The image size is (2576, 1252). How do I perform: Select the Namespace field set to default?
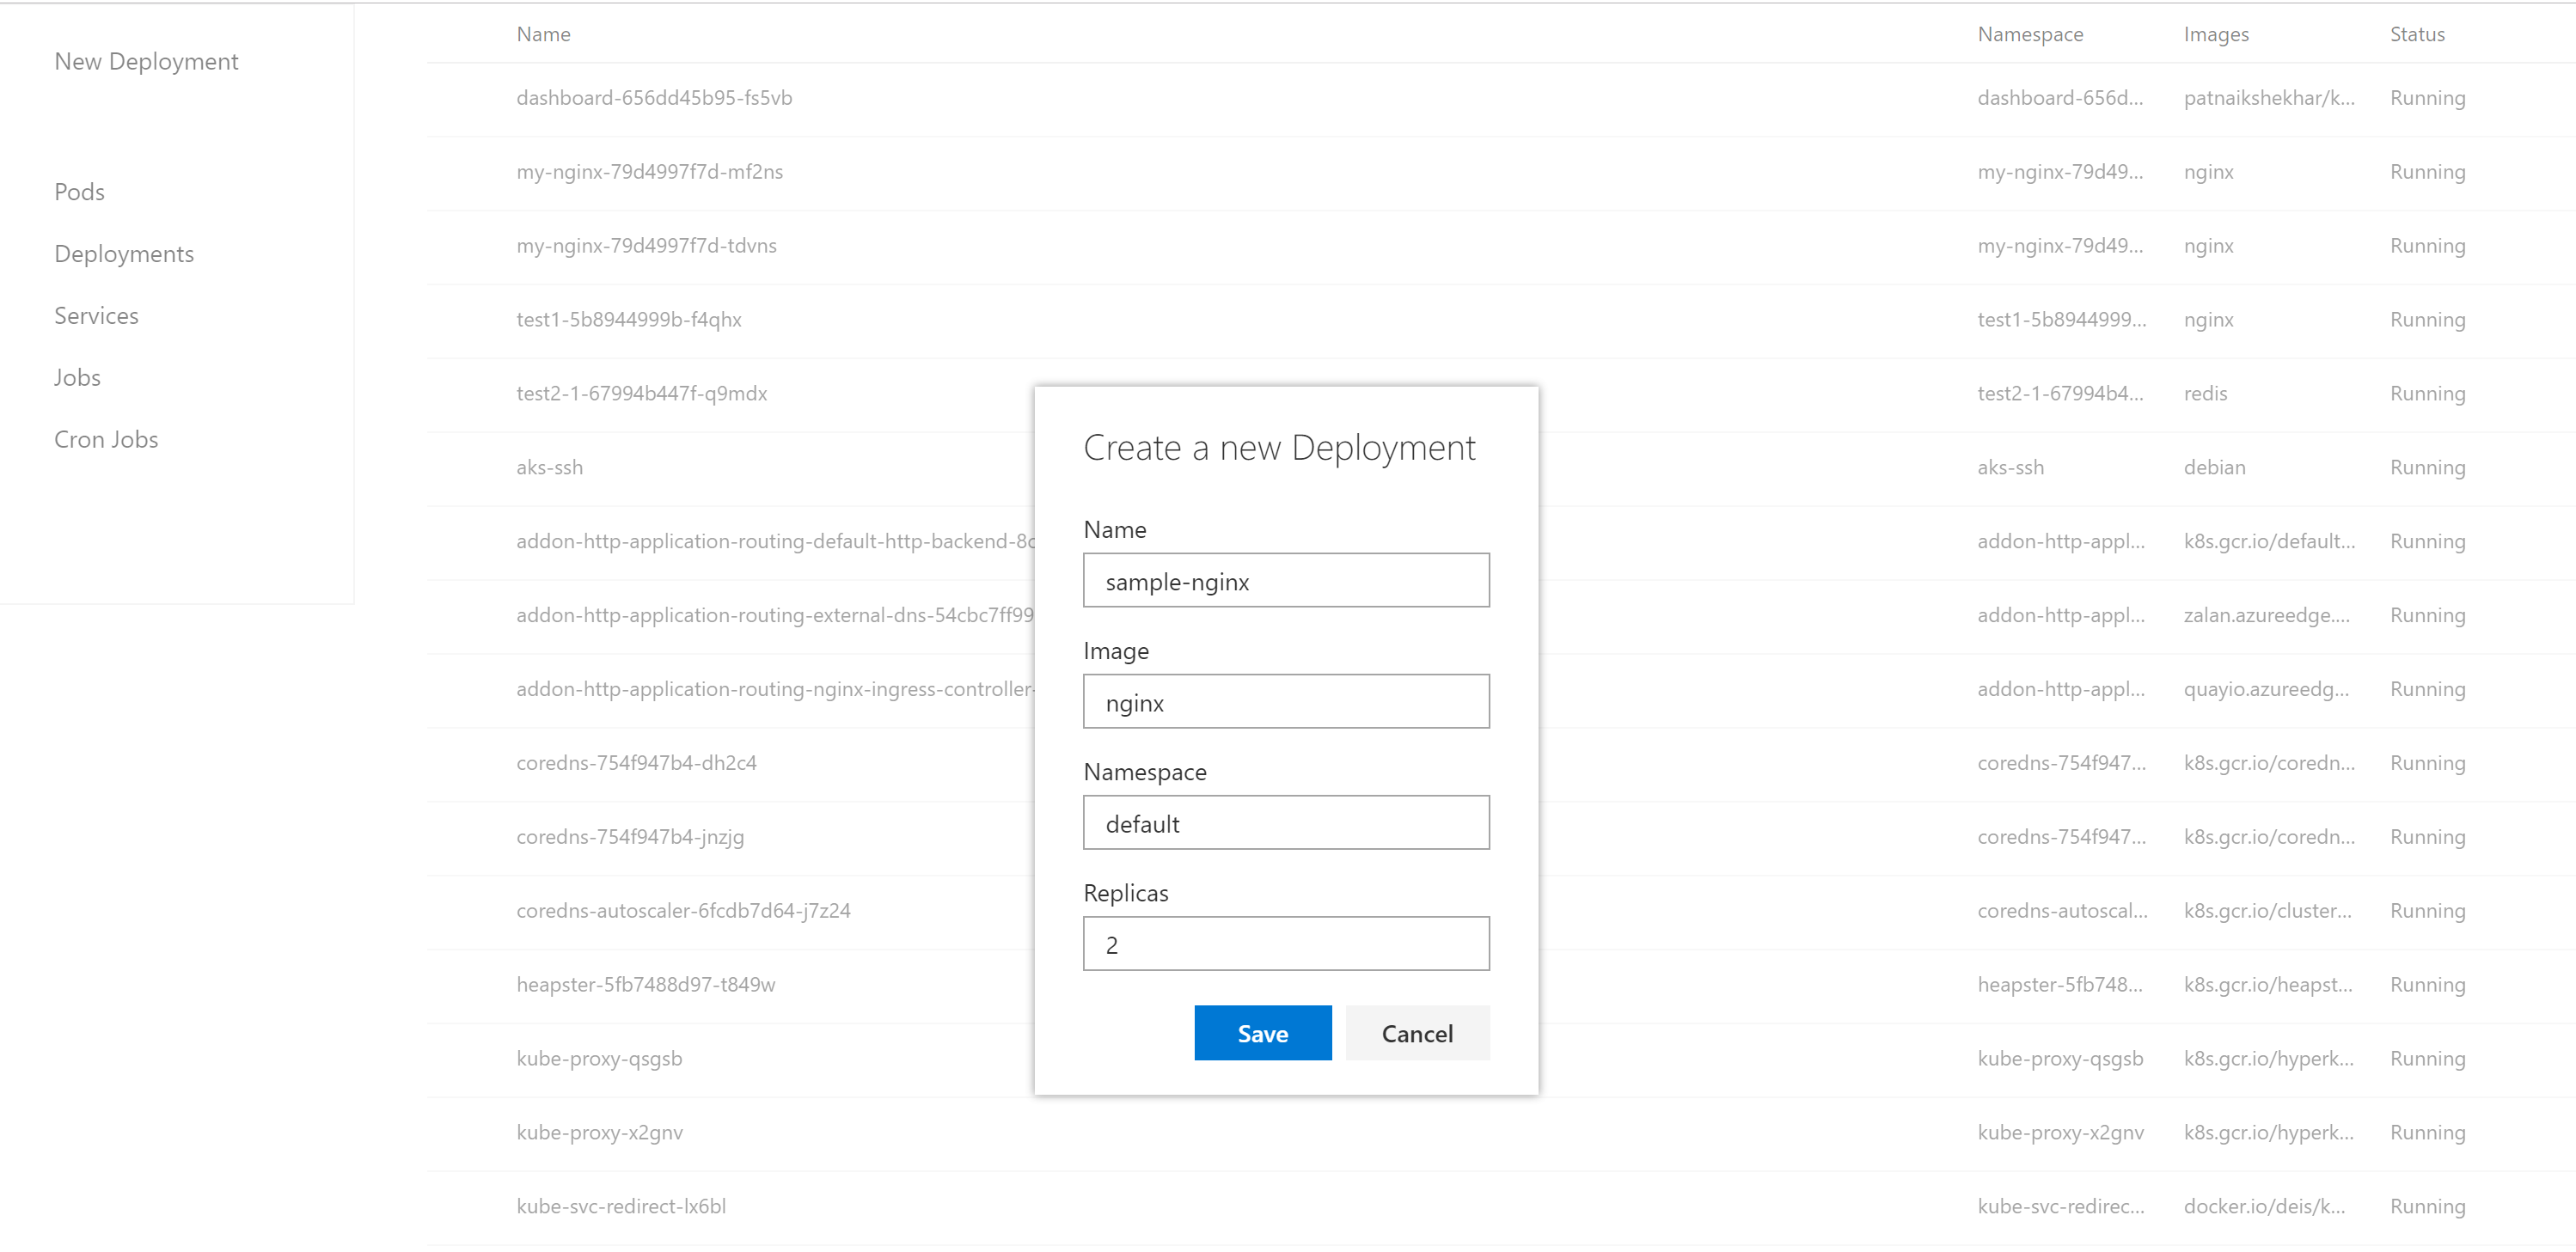point(1286,822)
